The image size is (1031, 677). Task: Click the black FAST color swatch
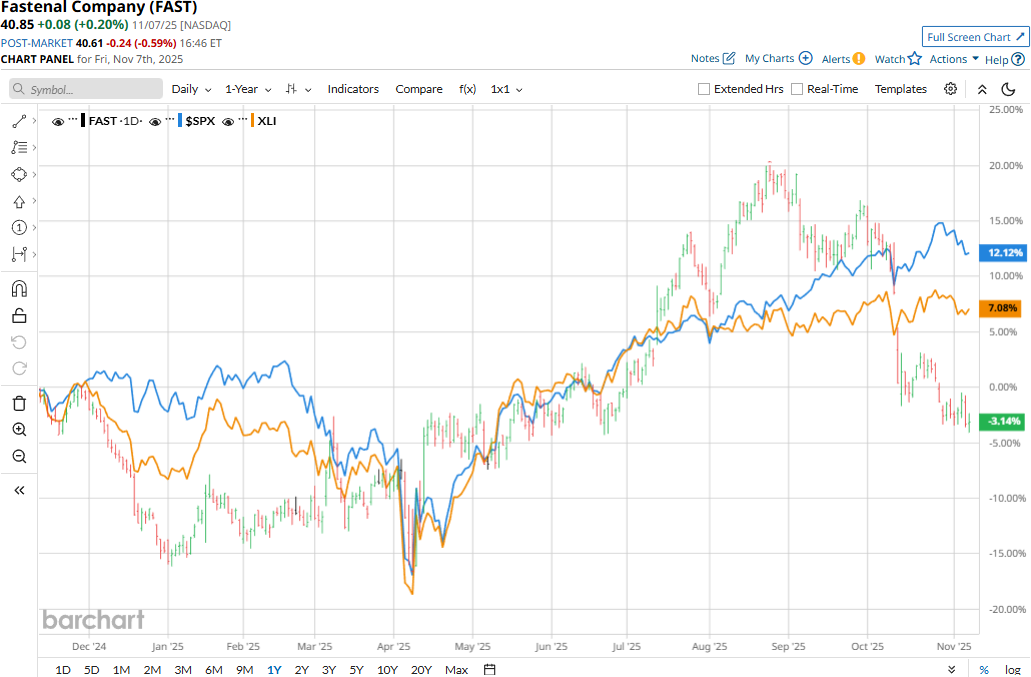(83, 121)
